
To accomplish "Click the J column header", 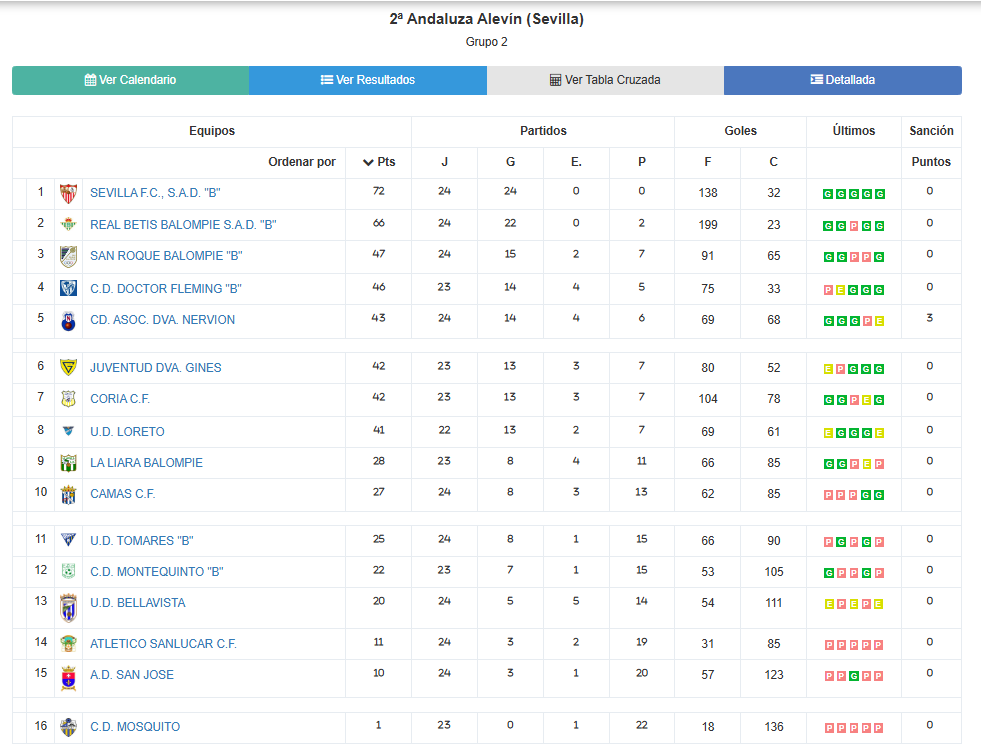I will (444, 162).
